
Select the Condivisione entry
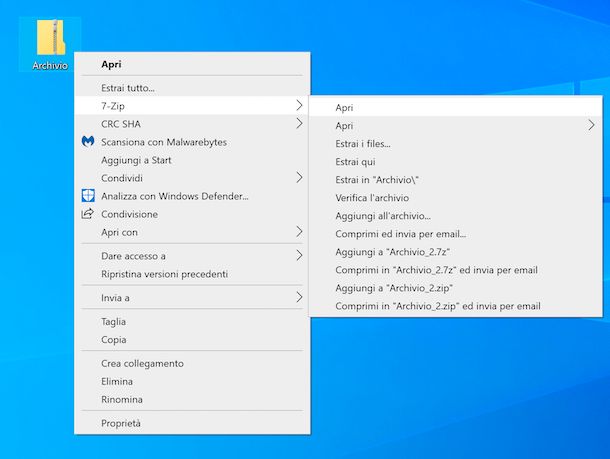[x=192, y=214]
